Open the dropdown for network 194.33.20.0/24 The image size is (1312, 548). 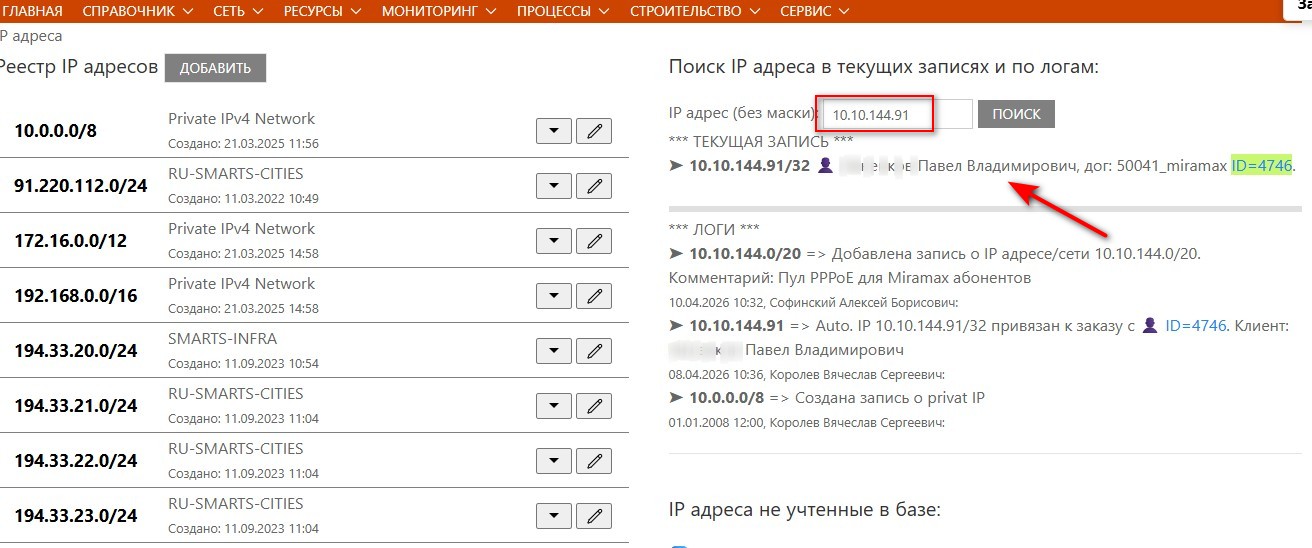pos(554,351)
